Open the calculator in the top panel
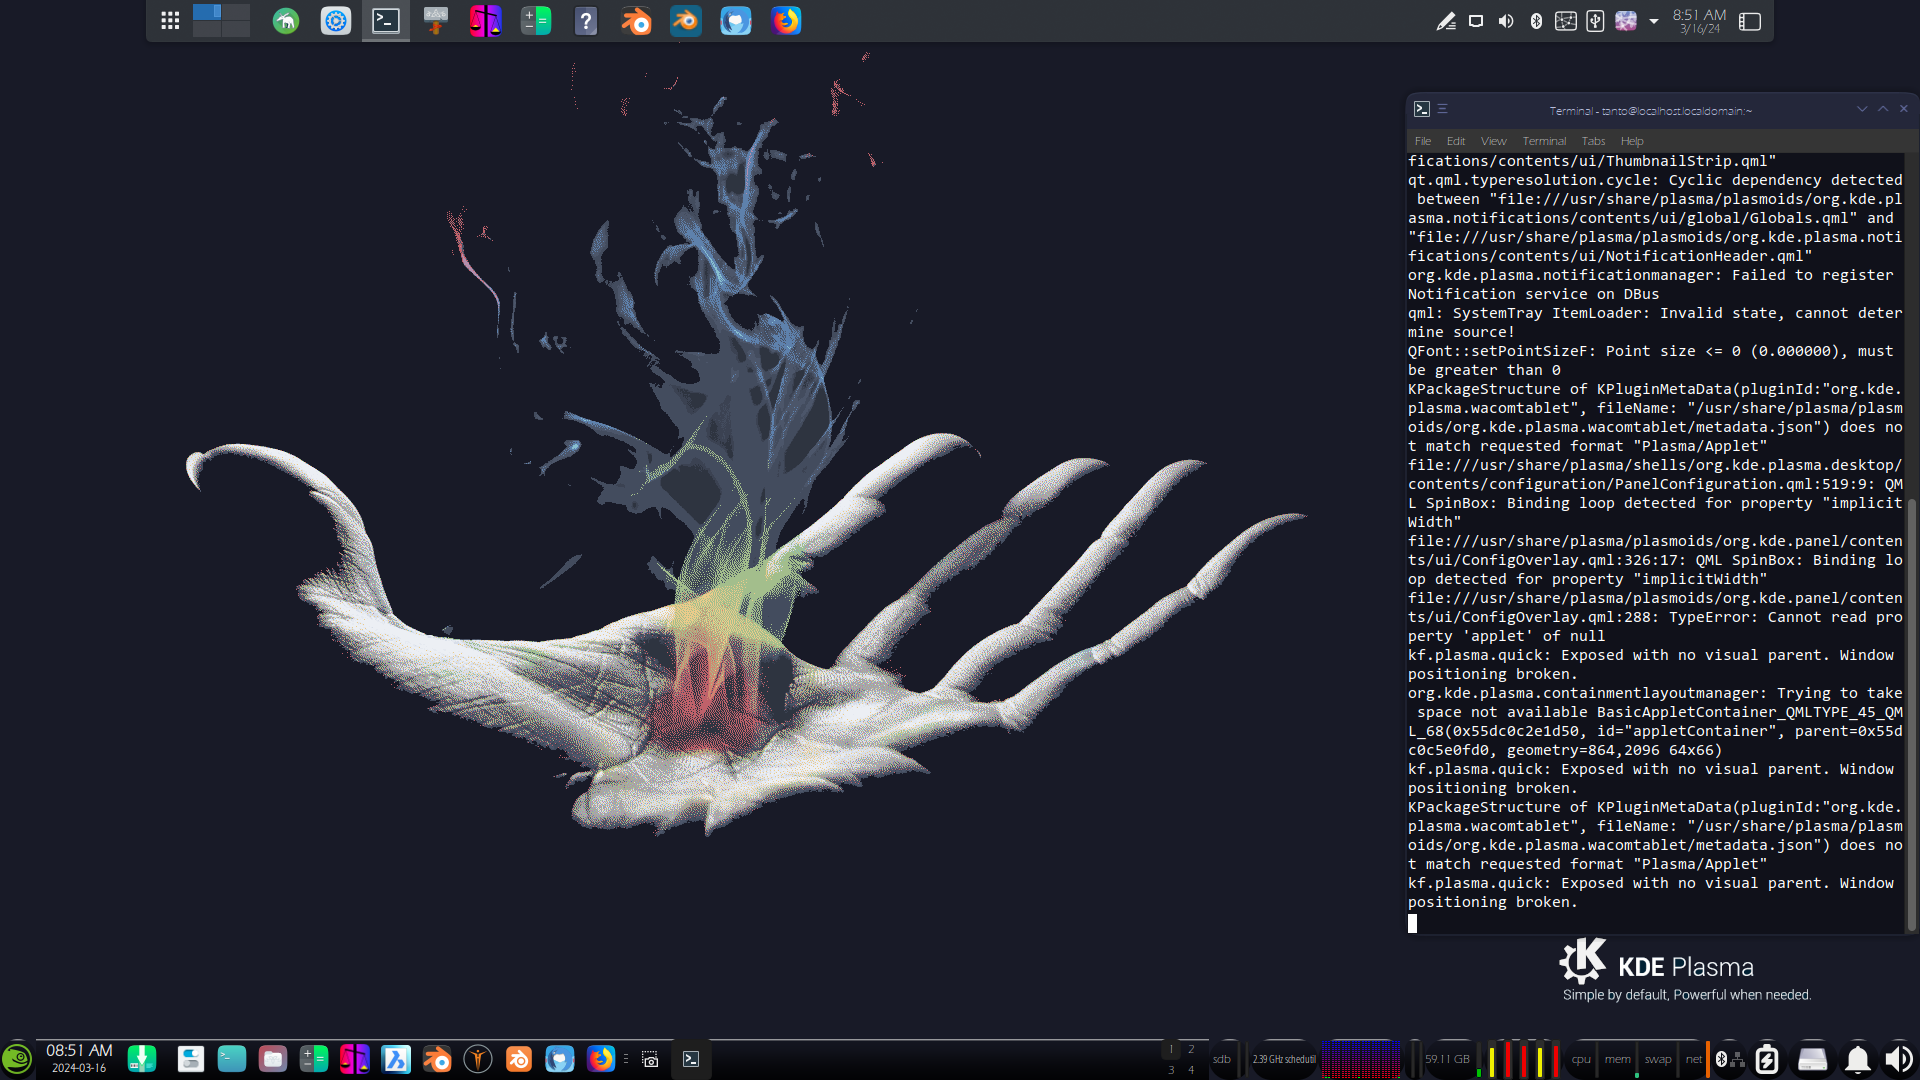The image size is (1920, 1080). 536,21
